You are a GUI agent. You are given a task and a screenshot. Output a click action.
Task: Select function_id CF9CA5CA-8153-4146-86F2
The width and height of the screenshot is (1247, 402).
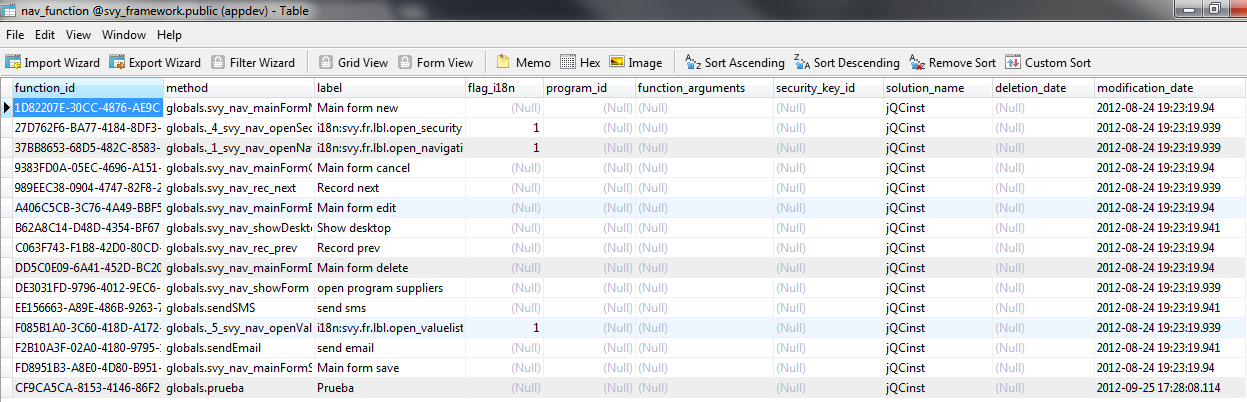[87, 388]
